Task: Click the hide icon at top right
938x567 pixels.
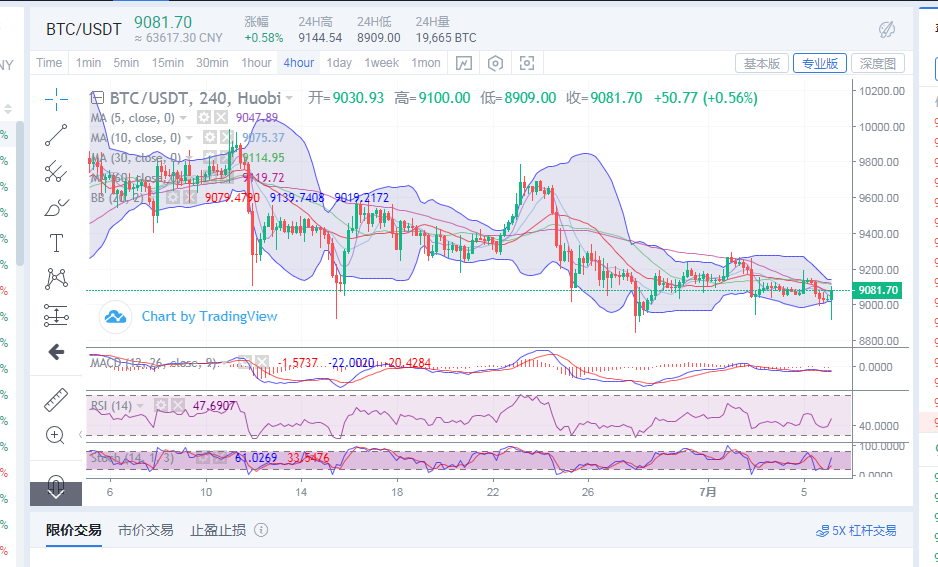Action: pyautogui.click(x=887, y=29)
